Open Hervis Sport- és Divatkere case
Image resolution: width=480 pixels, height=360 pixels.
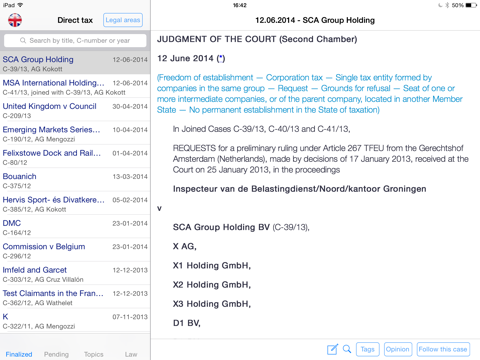[x=75, y=203]
